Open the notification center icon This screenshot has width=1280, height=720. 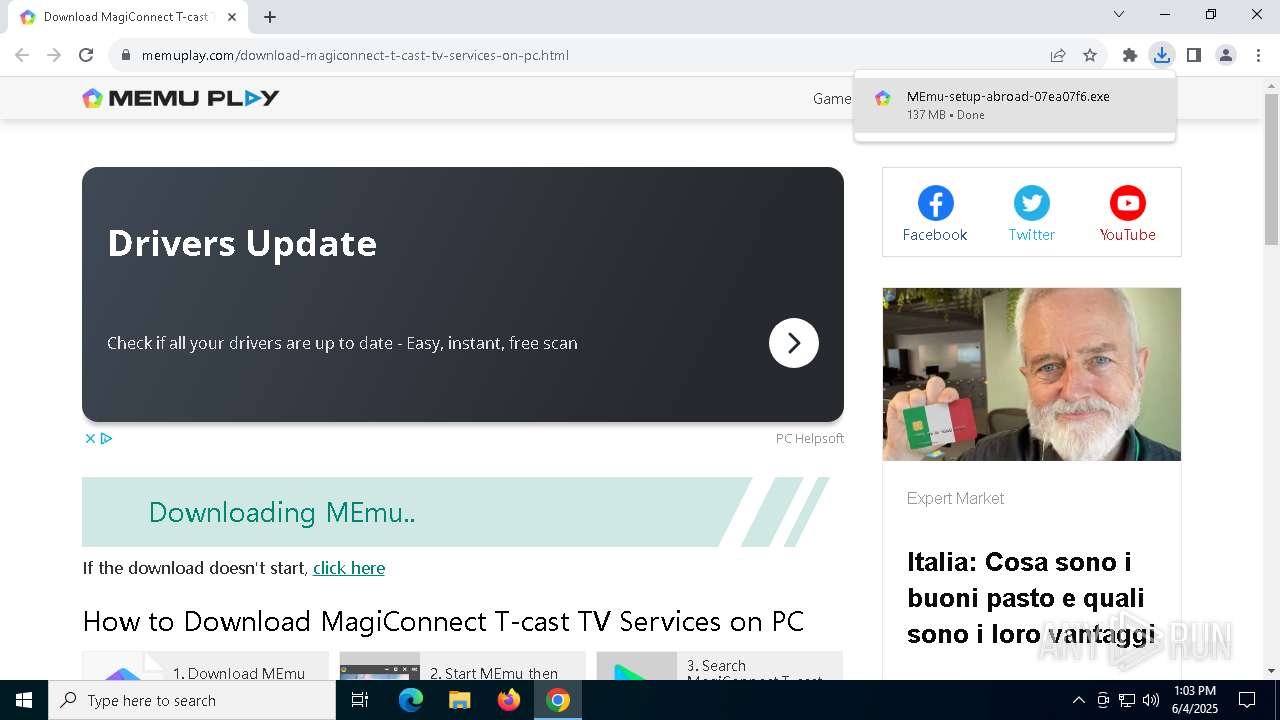[x=1247, y=700]
